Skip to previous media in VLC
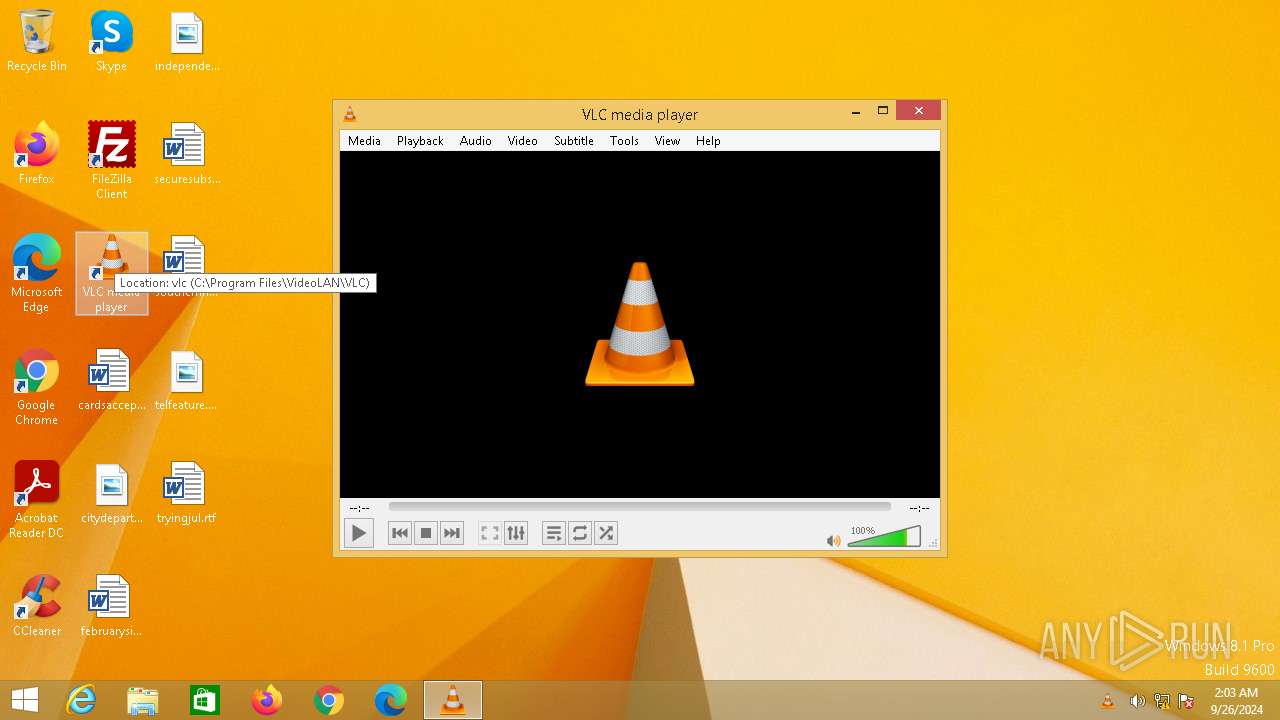 (400, 533)
